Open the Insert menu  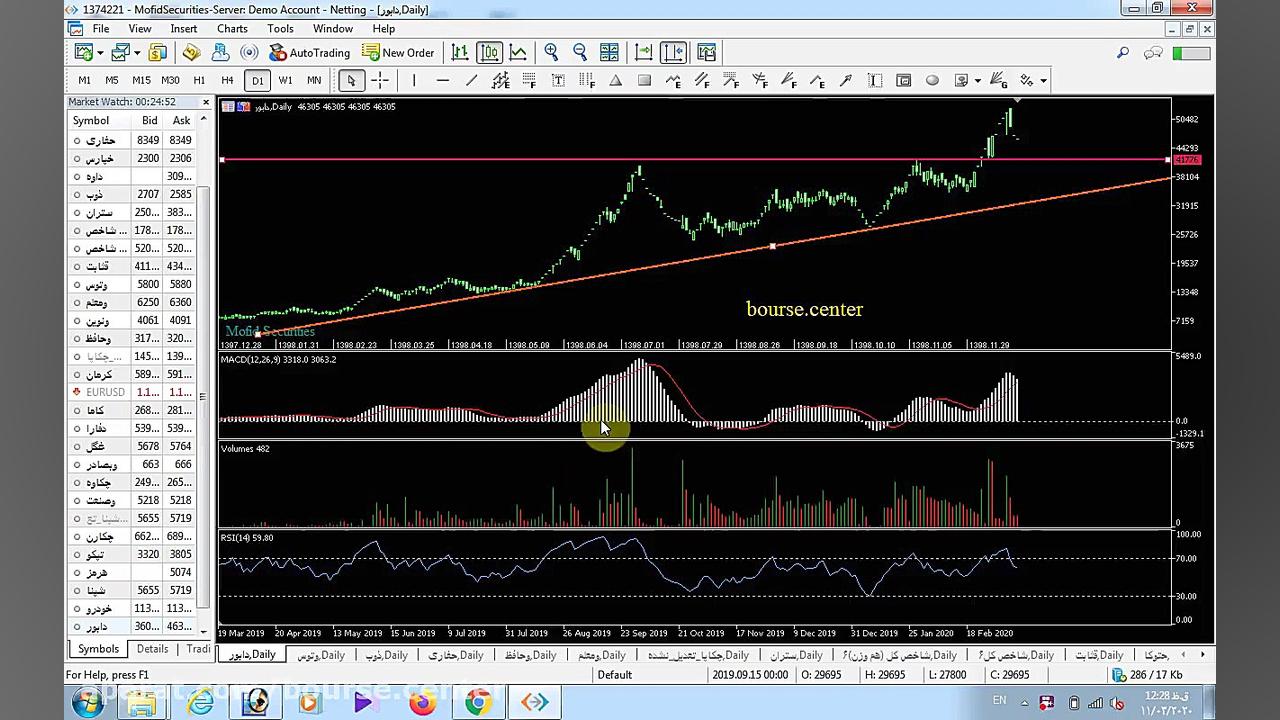(183, 29)
